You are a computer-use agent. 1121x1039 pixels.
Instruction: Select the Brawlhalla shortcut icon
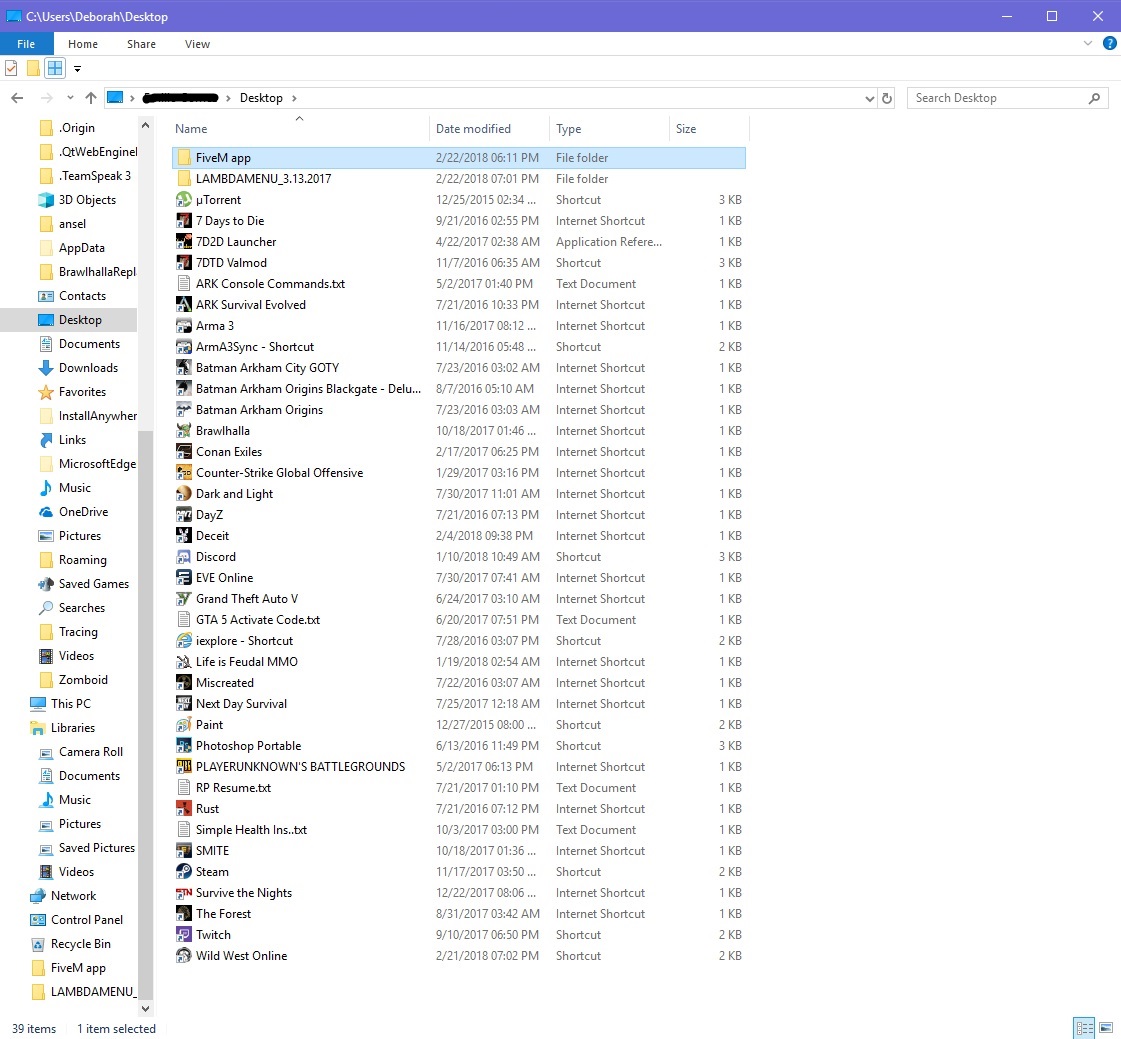184,430
